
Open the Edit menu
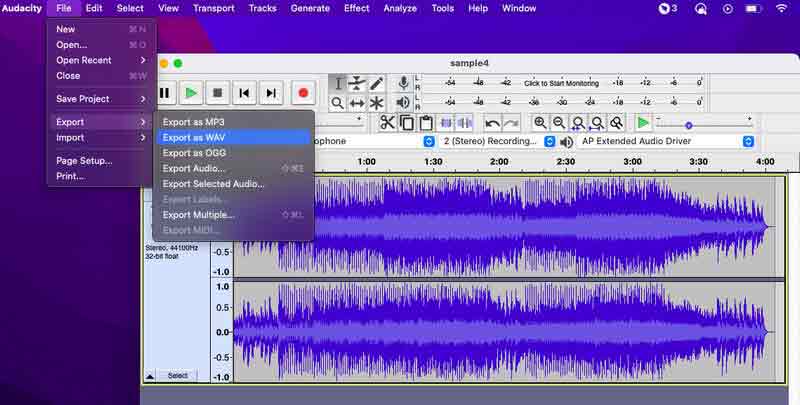coord(94,8)
